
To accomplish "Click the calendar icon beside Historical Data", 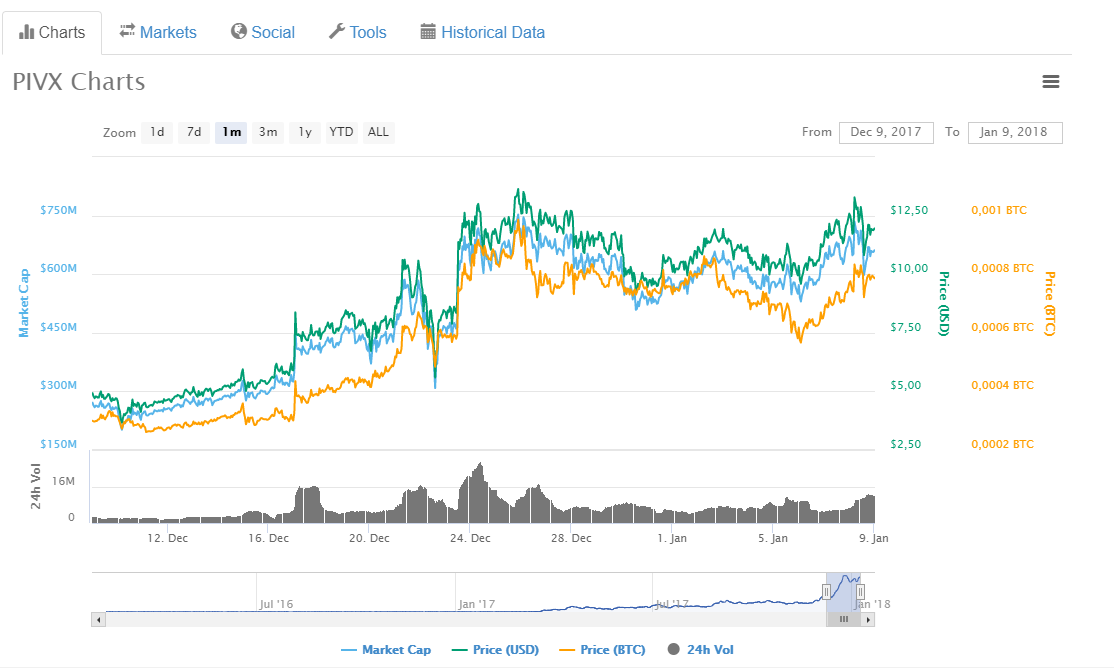I will [428, 31].
